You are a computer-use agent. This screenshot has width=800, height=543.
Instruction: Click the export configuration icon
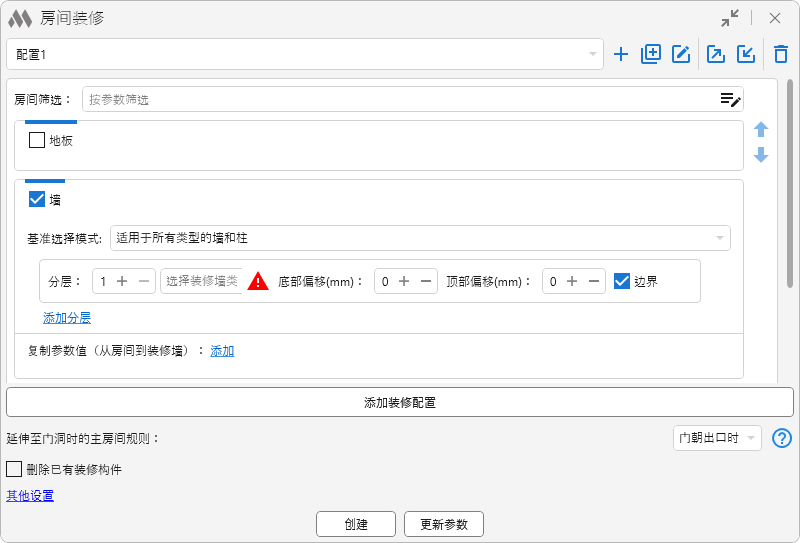coord(716,55)
